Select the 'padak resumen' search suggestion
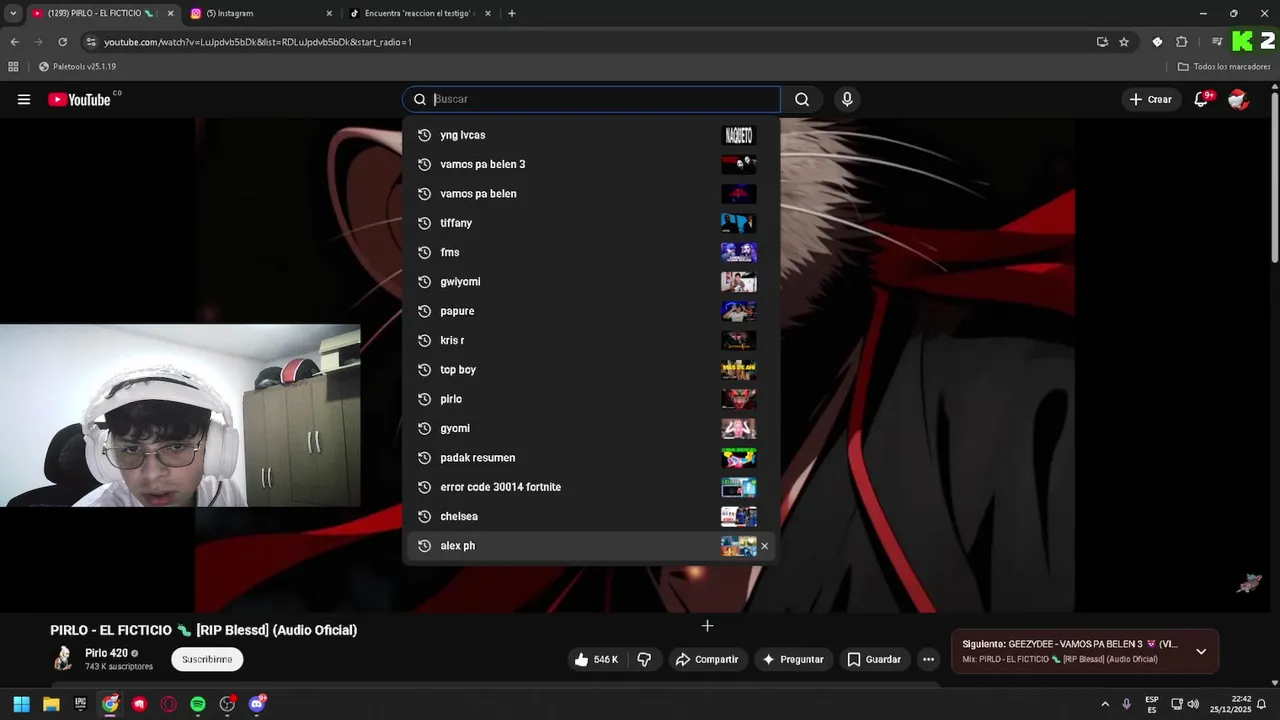1280x720 pixels. [590, 458]
